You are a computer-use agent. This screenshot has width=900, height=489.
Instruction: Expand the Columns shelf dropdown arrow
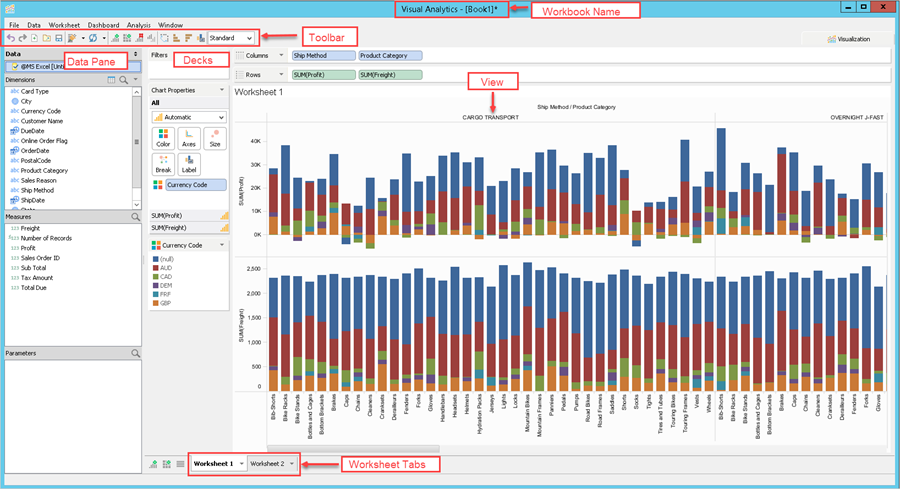click(282, 56)
